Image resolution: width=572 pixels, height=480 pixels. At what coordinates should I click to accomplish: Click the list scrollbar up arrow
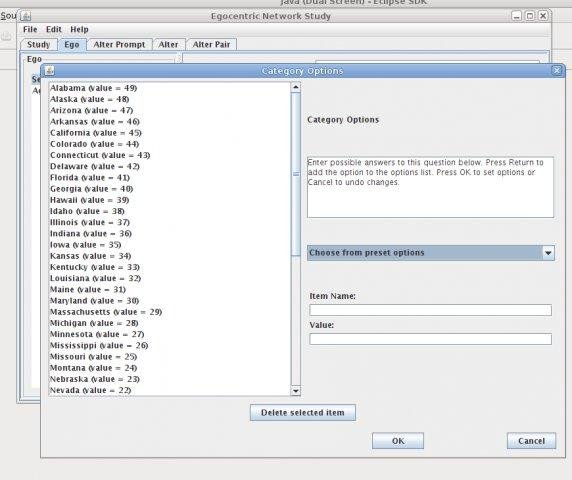pos(296,87)
